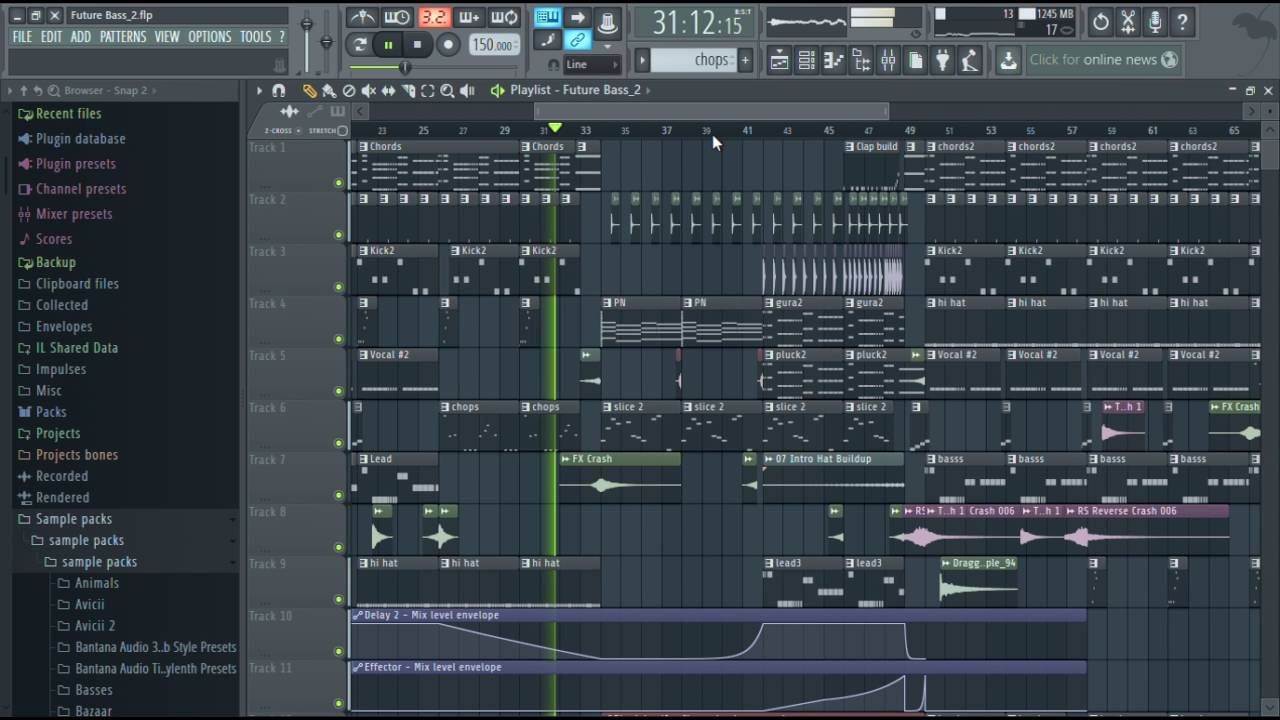
Task: Open the VIEW menu
Action: pos(167,37)
